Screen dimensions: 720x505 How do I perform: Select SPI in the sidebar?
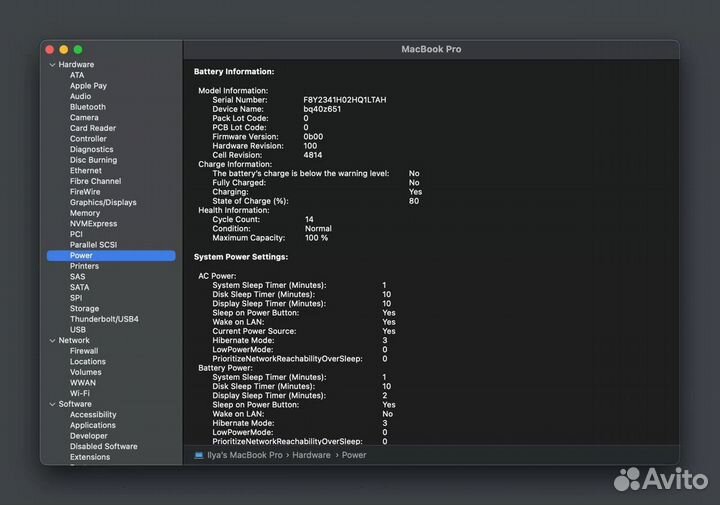point(76,298)
